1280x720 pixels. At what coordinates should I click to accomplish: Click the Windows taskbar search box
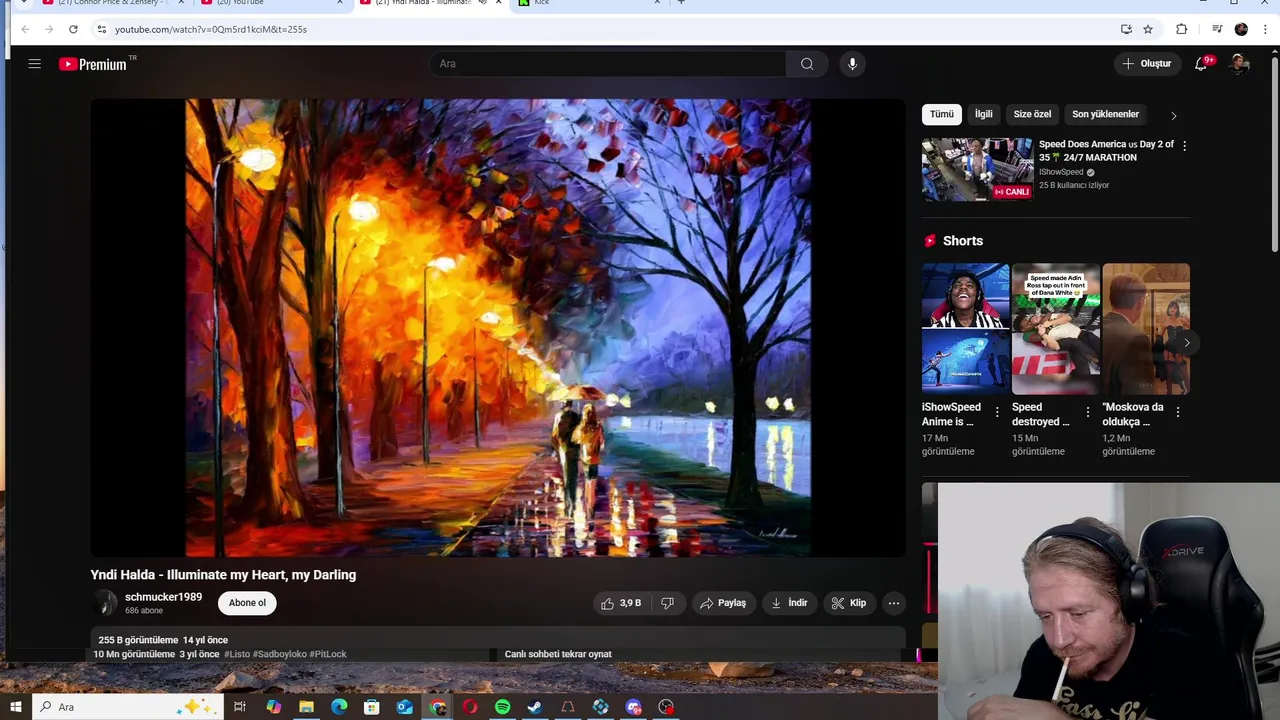click(130, 707)
